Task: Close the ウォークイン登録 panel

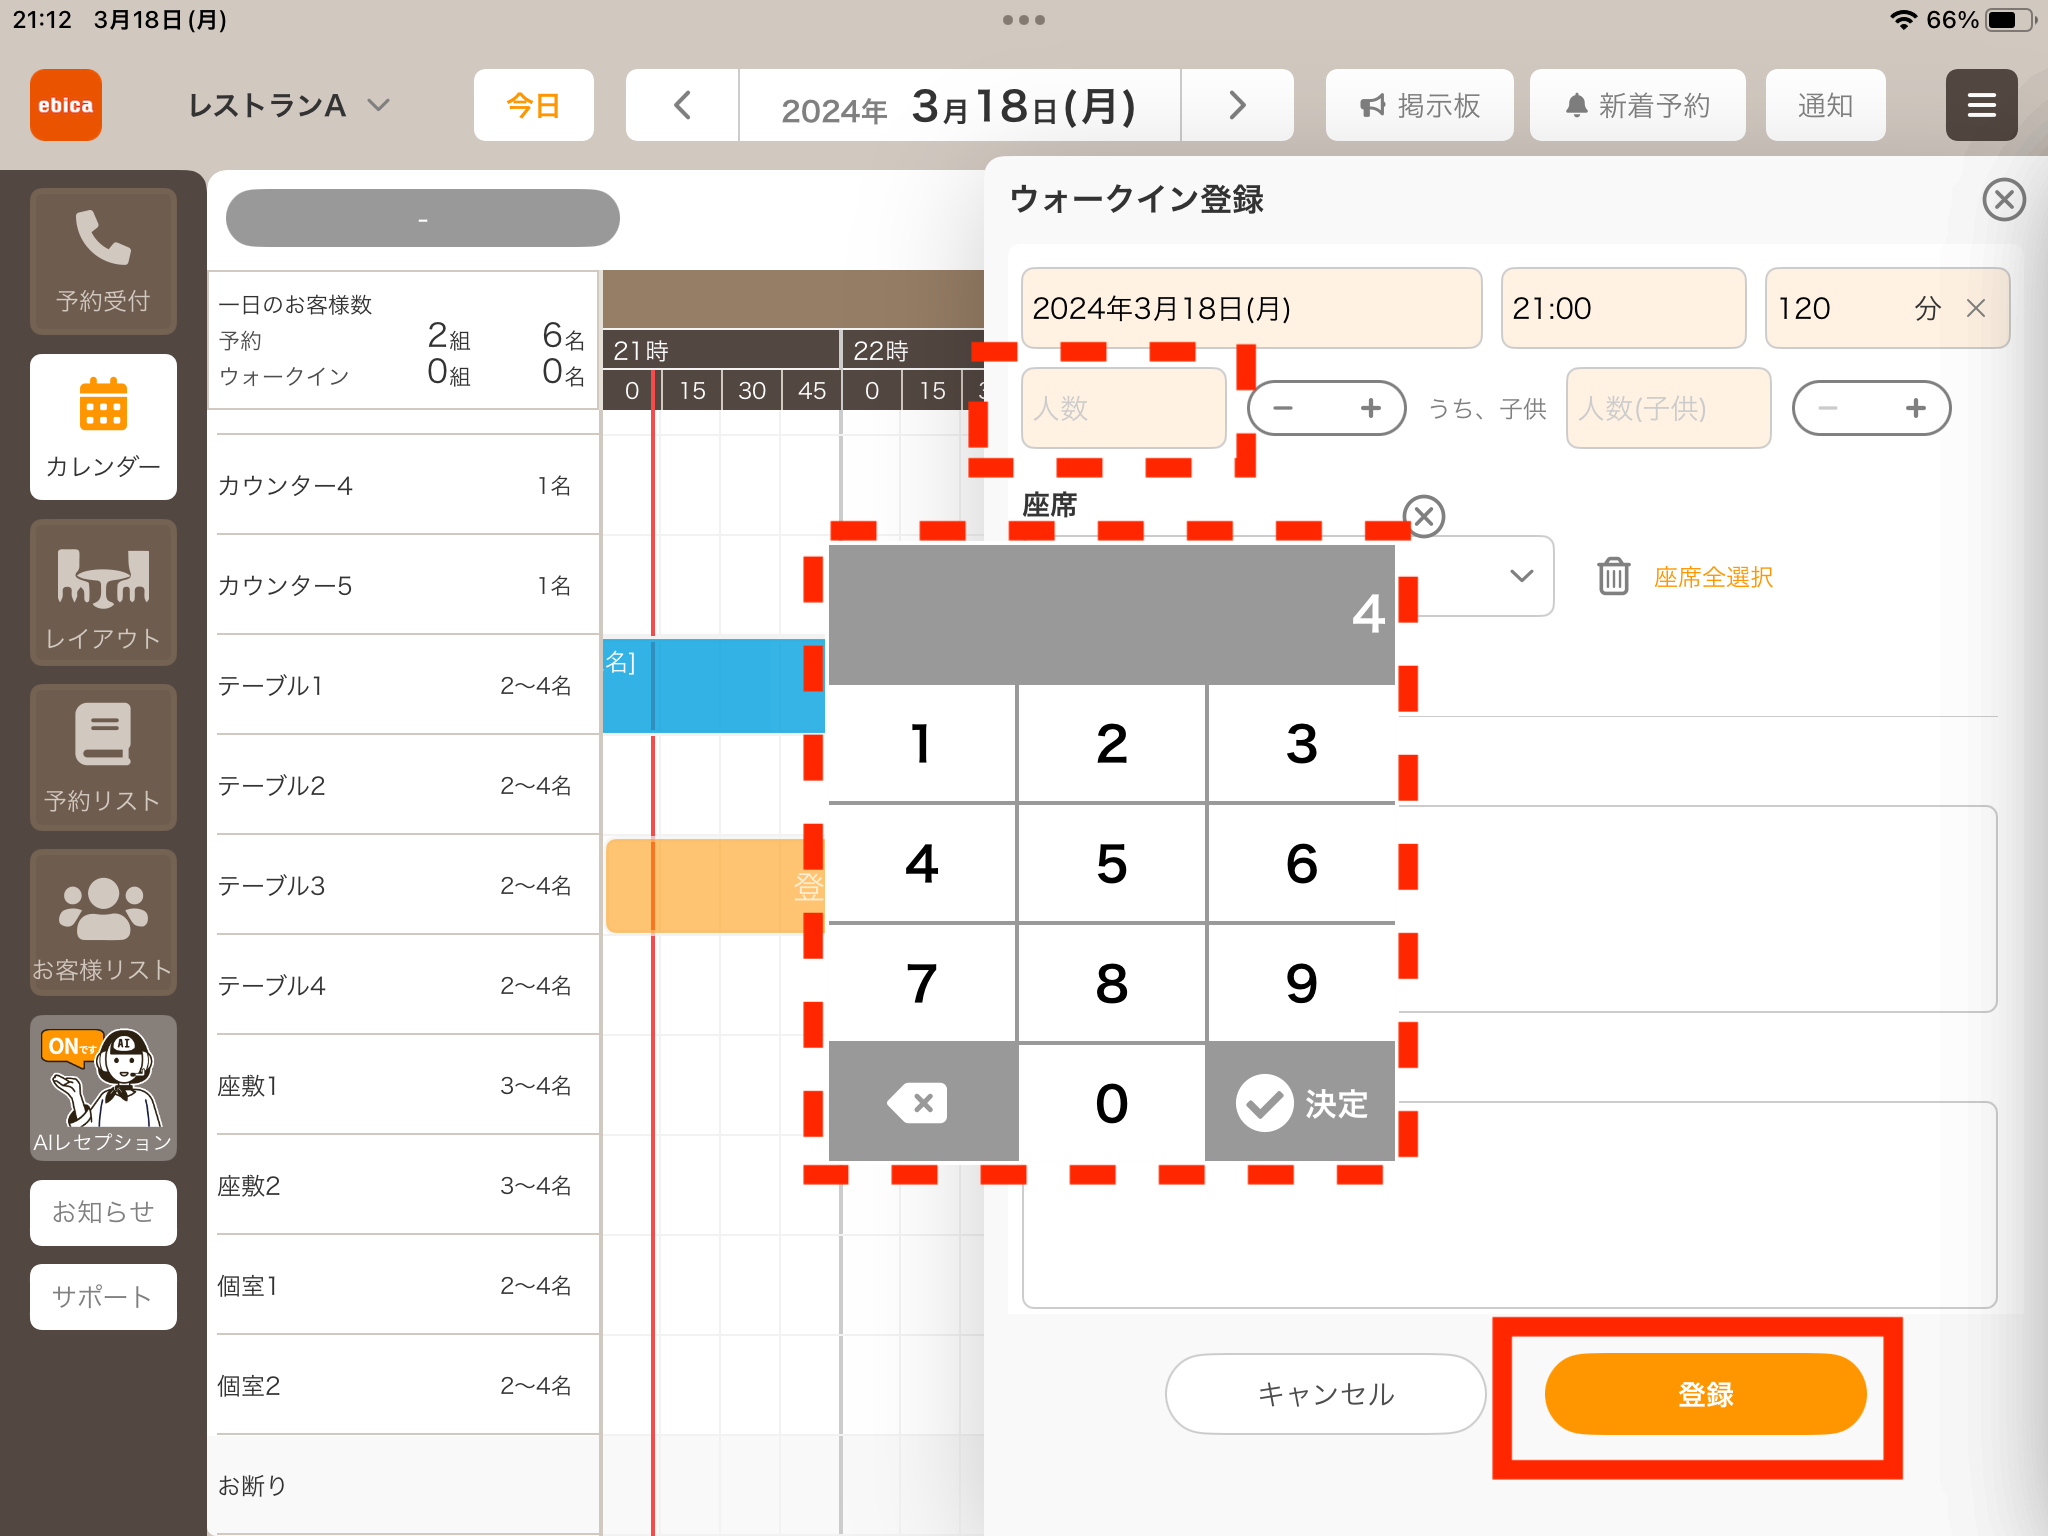Action: [2004, 200]
